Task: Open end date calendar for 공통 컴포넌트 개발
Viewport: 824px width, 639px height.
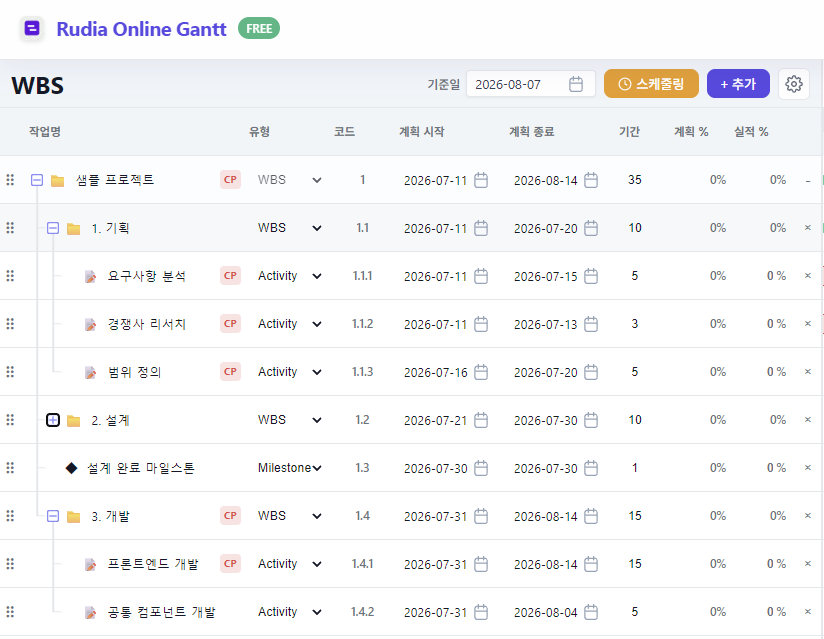Action: 591,612
